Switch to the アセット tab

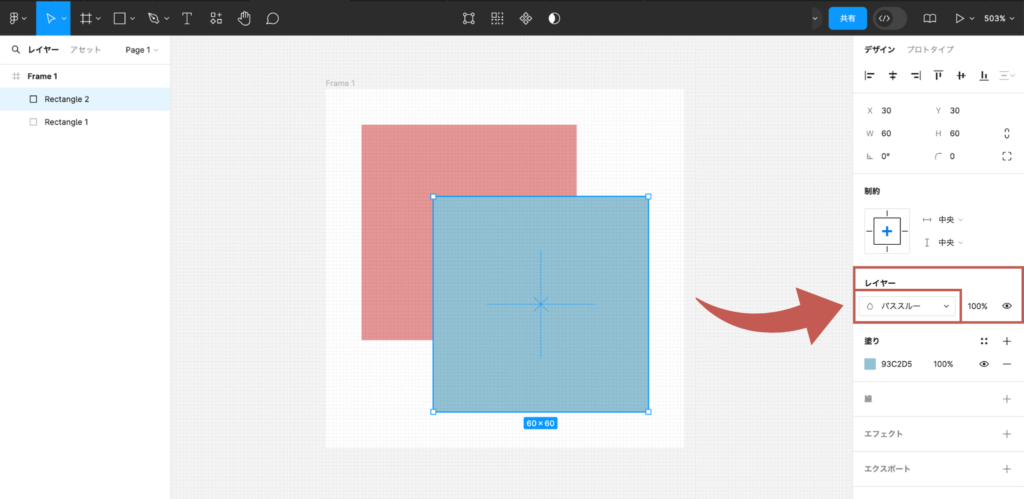85,49
